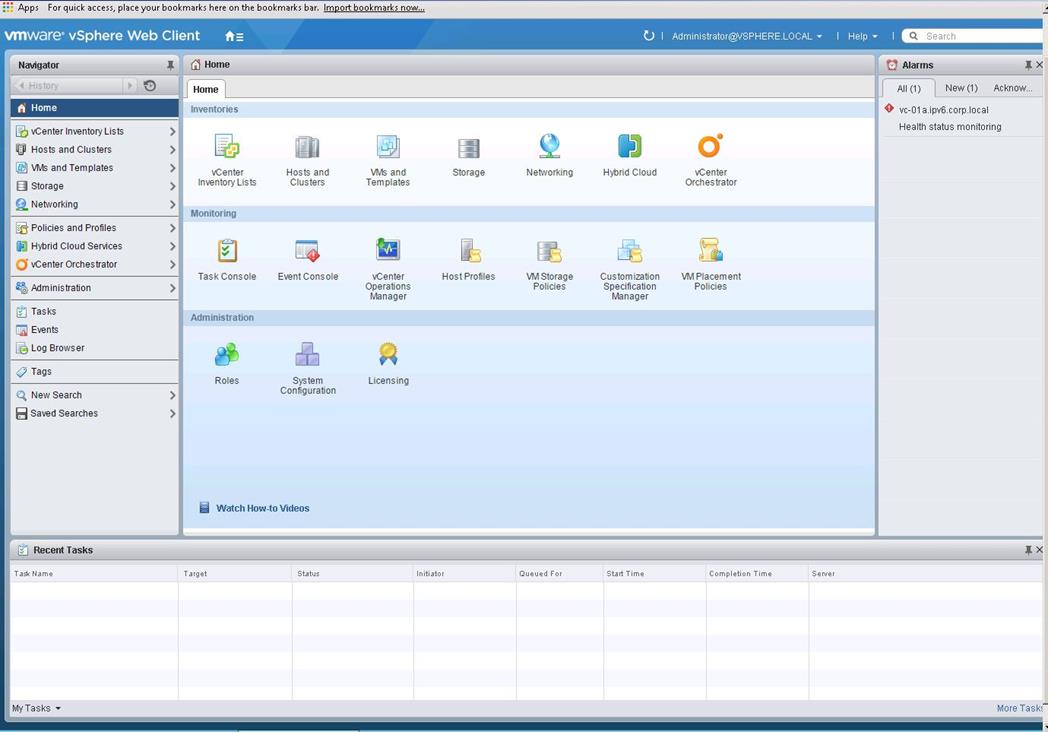This screenshot has width=1048, height=732.
Task: Sort by Task Name column header
Action: coord(94,574)
